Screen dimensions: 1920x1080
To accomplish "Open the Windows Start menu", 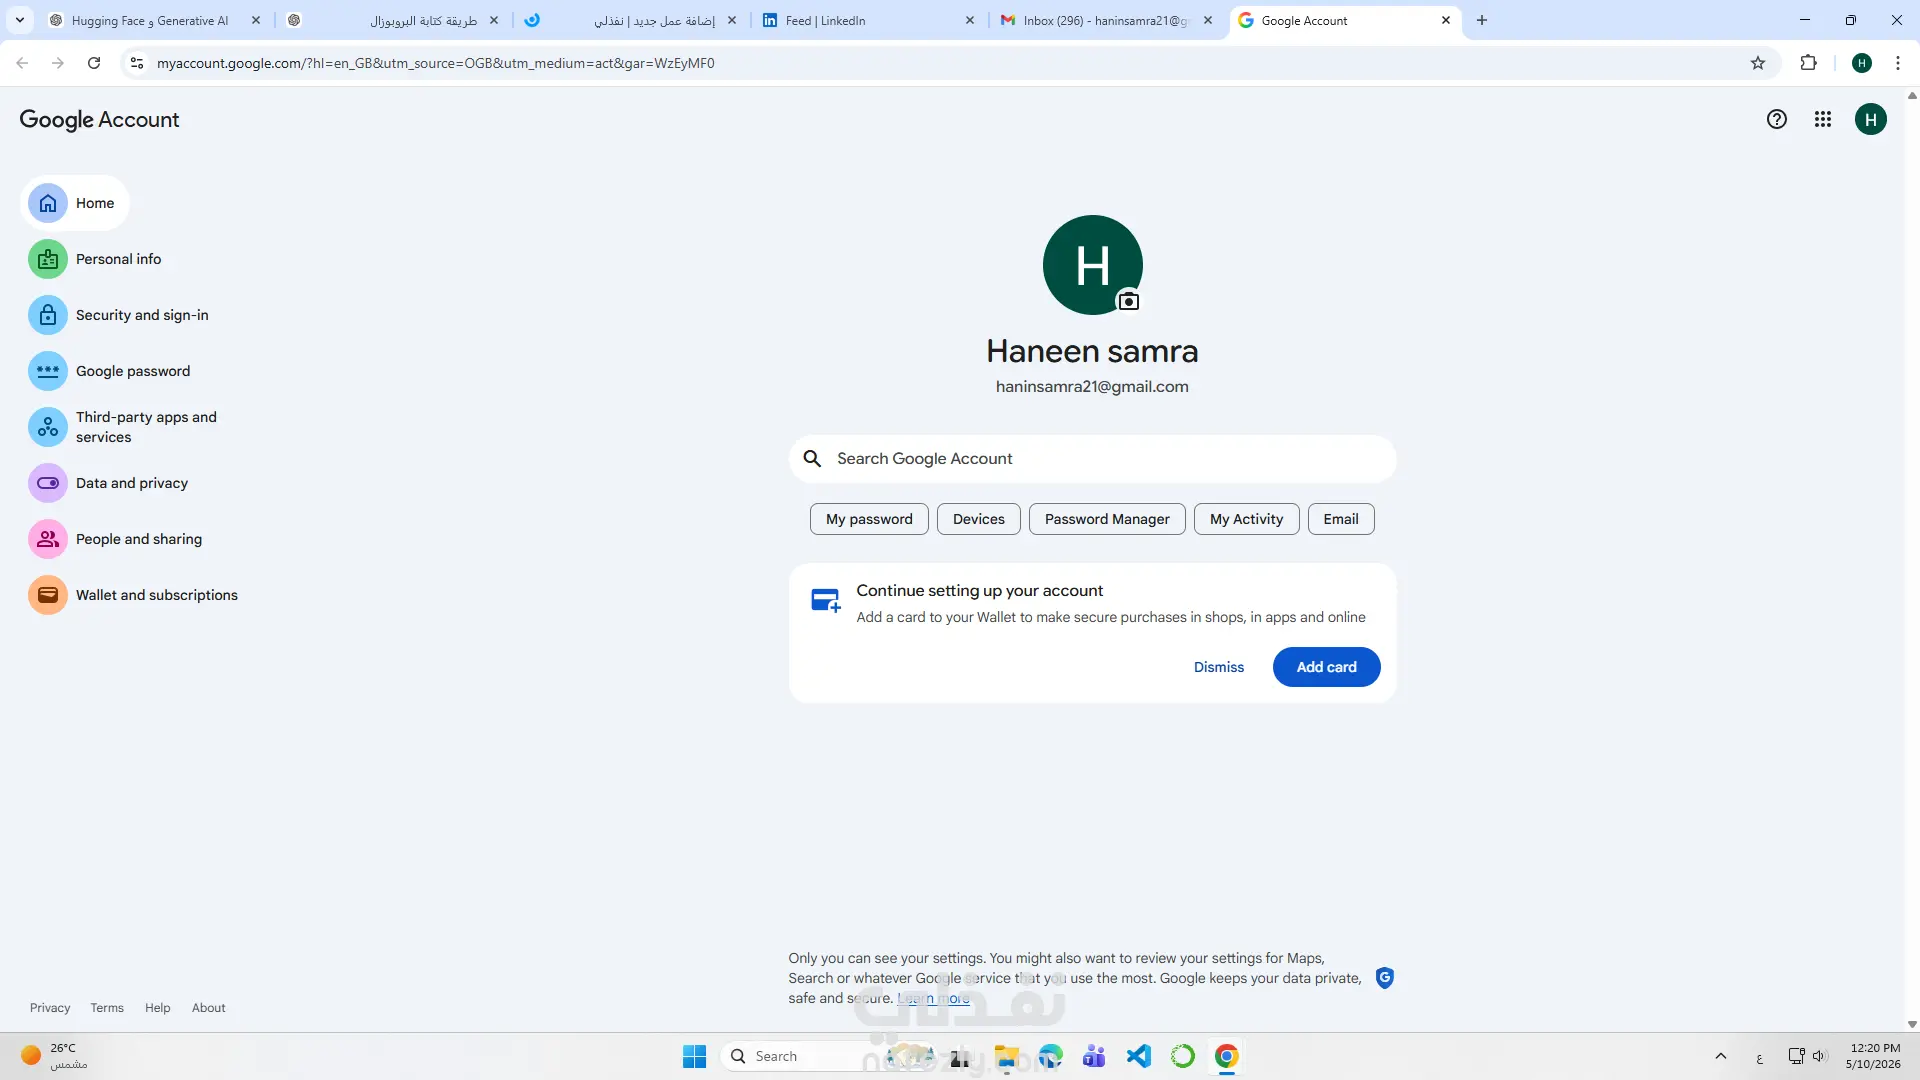I will click(x=694, y=1056).
